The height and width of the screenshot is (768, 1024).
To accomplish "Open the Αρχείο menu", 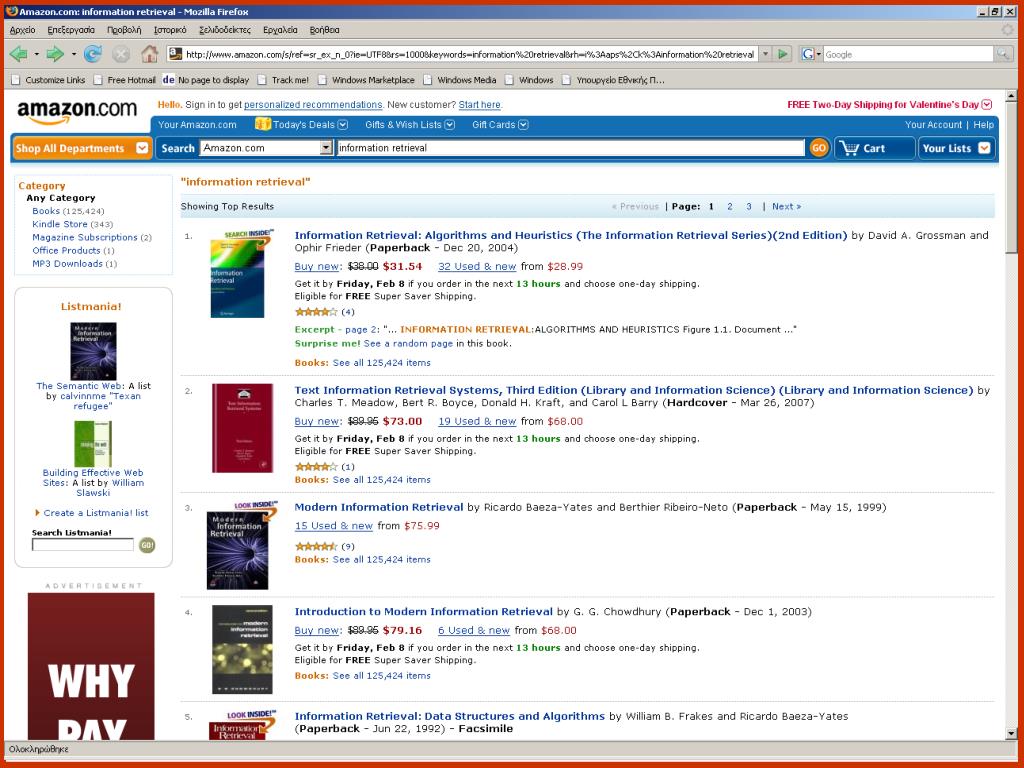I will [x=23, y=30].
